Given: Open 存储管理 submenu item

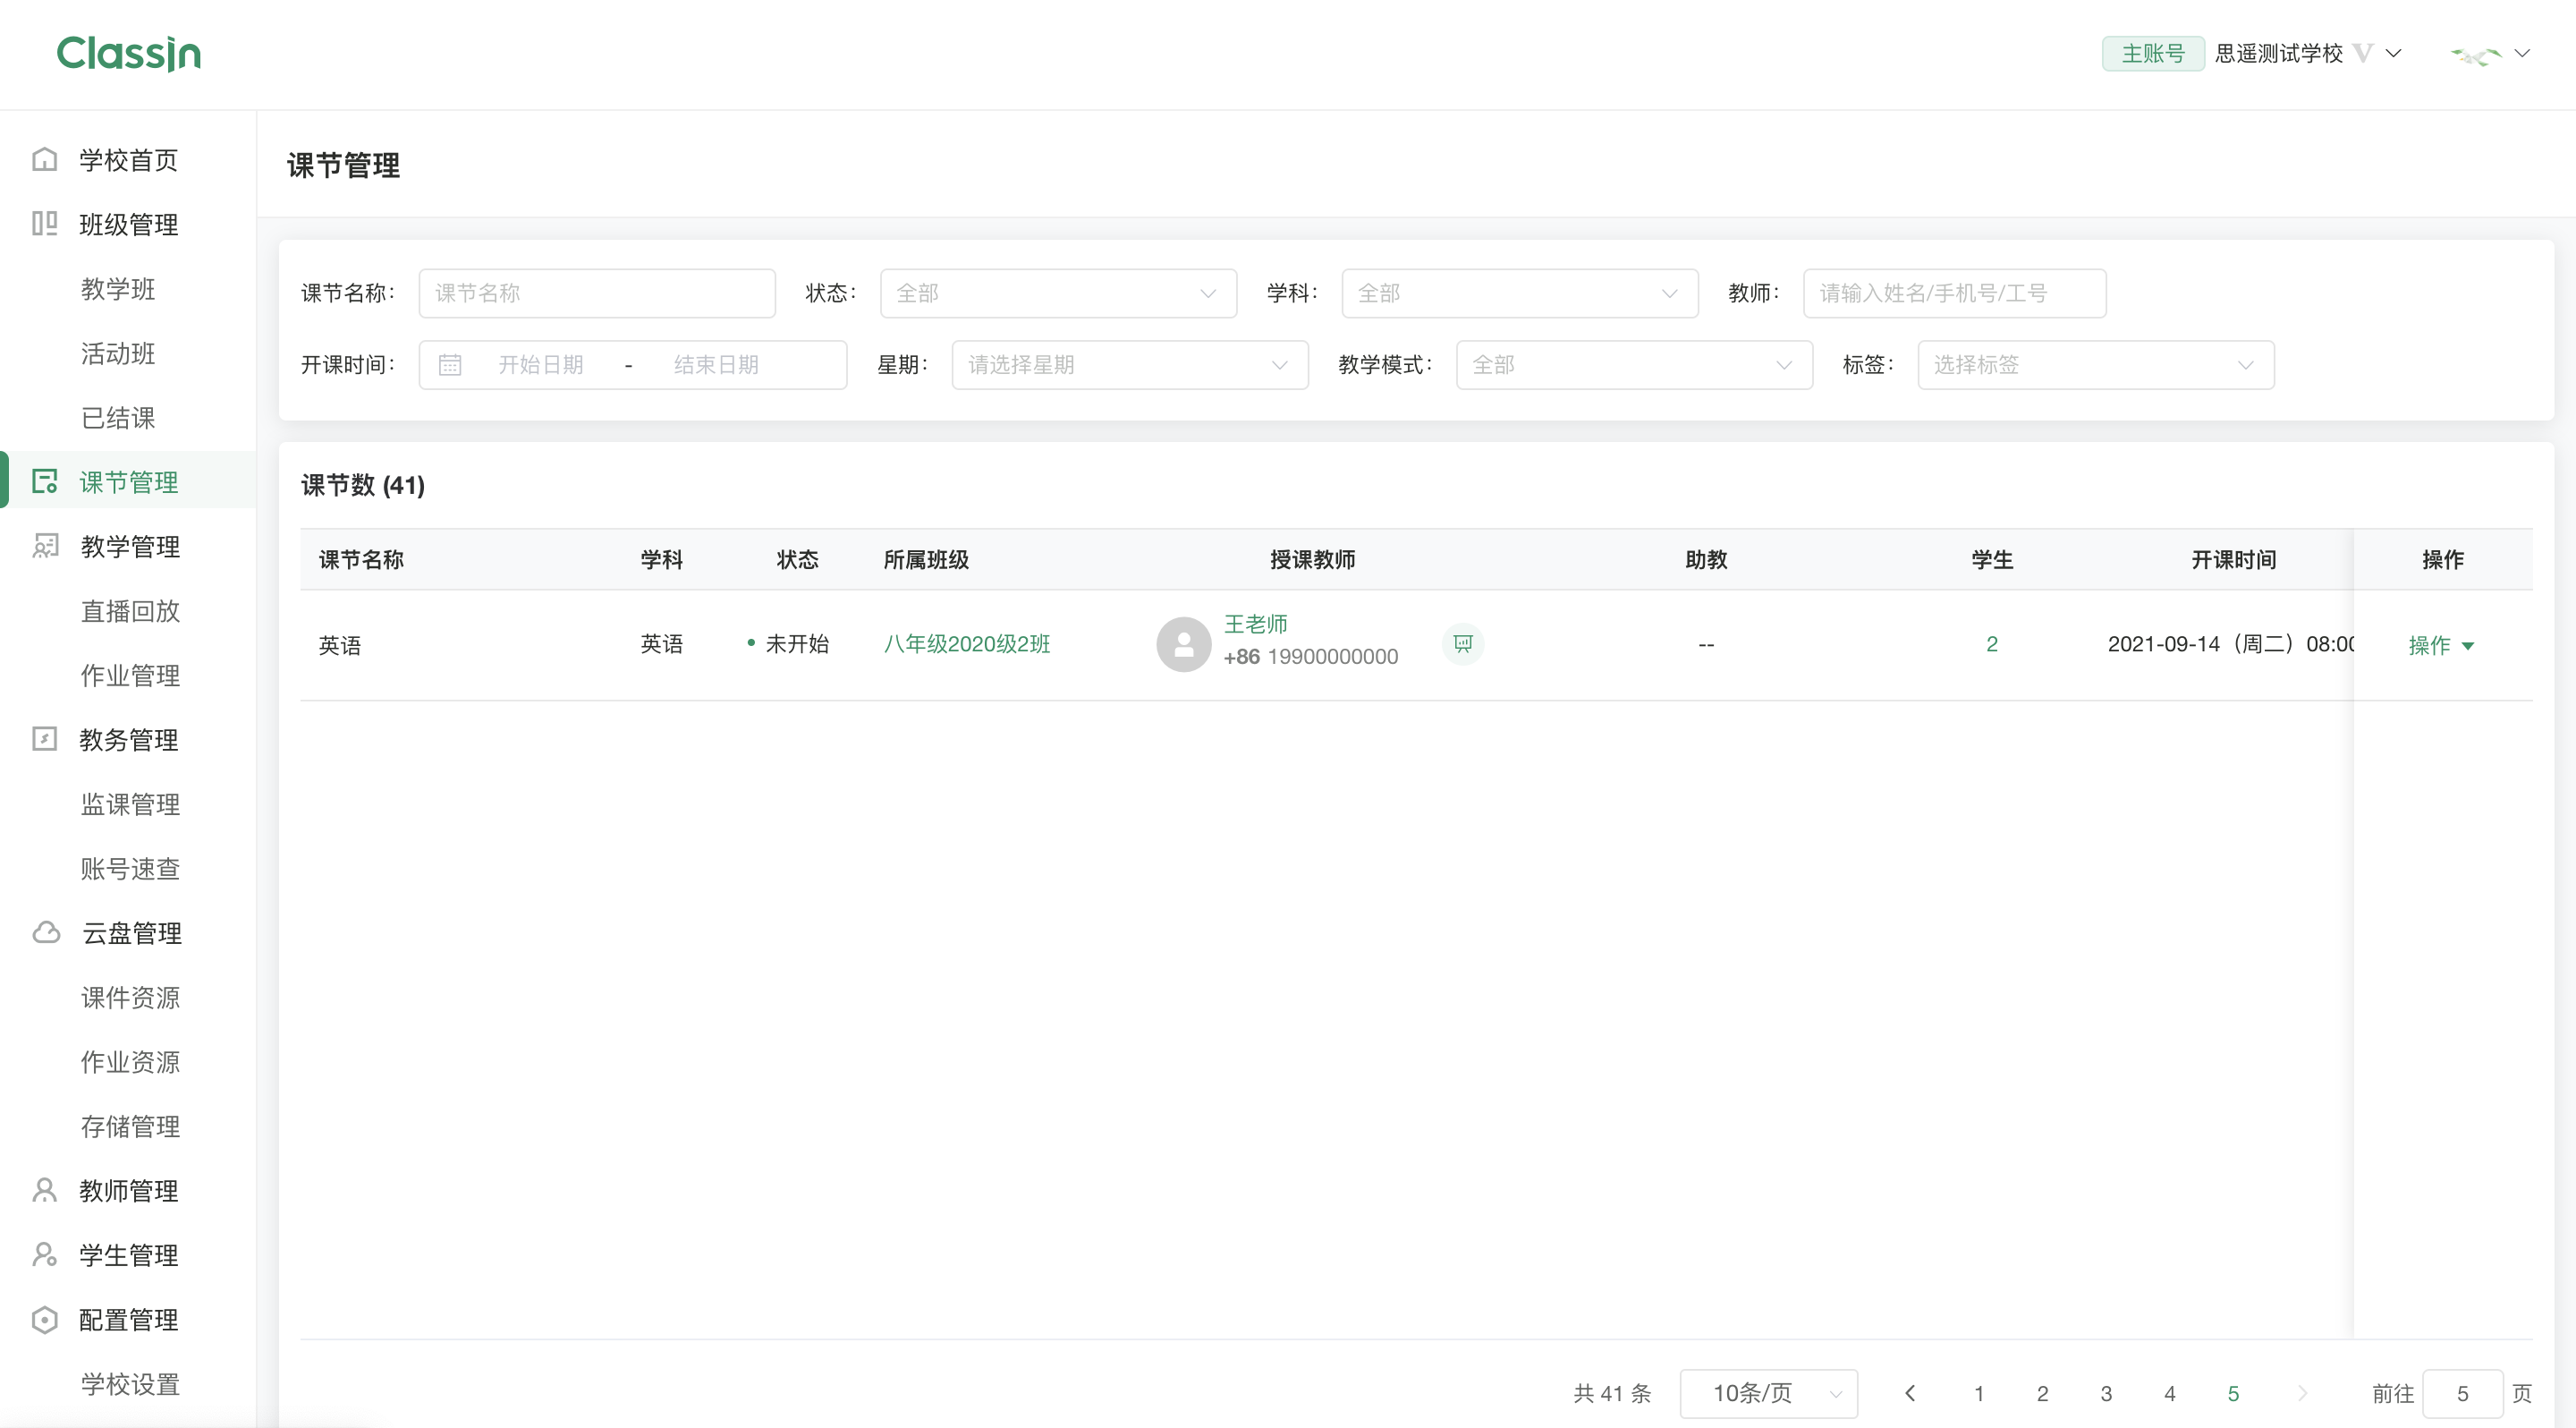Looking at the screenshot, I should (x=128, y=1126).
